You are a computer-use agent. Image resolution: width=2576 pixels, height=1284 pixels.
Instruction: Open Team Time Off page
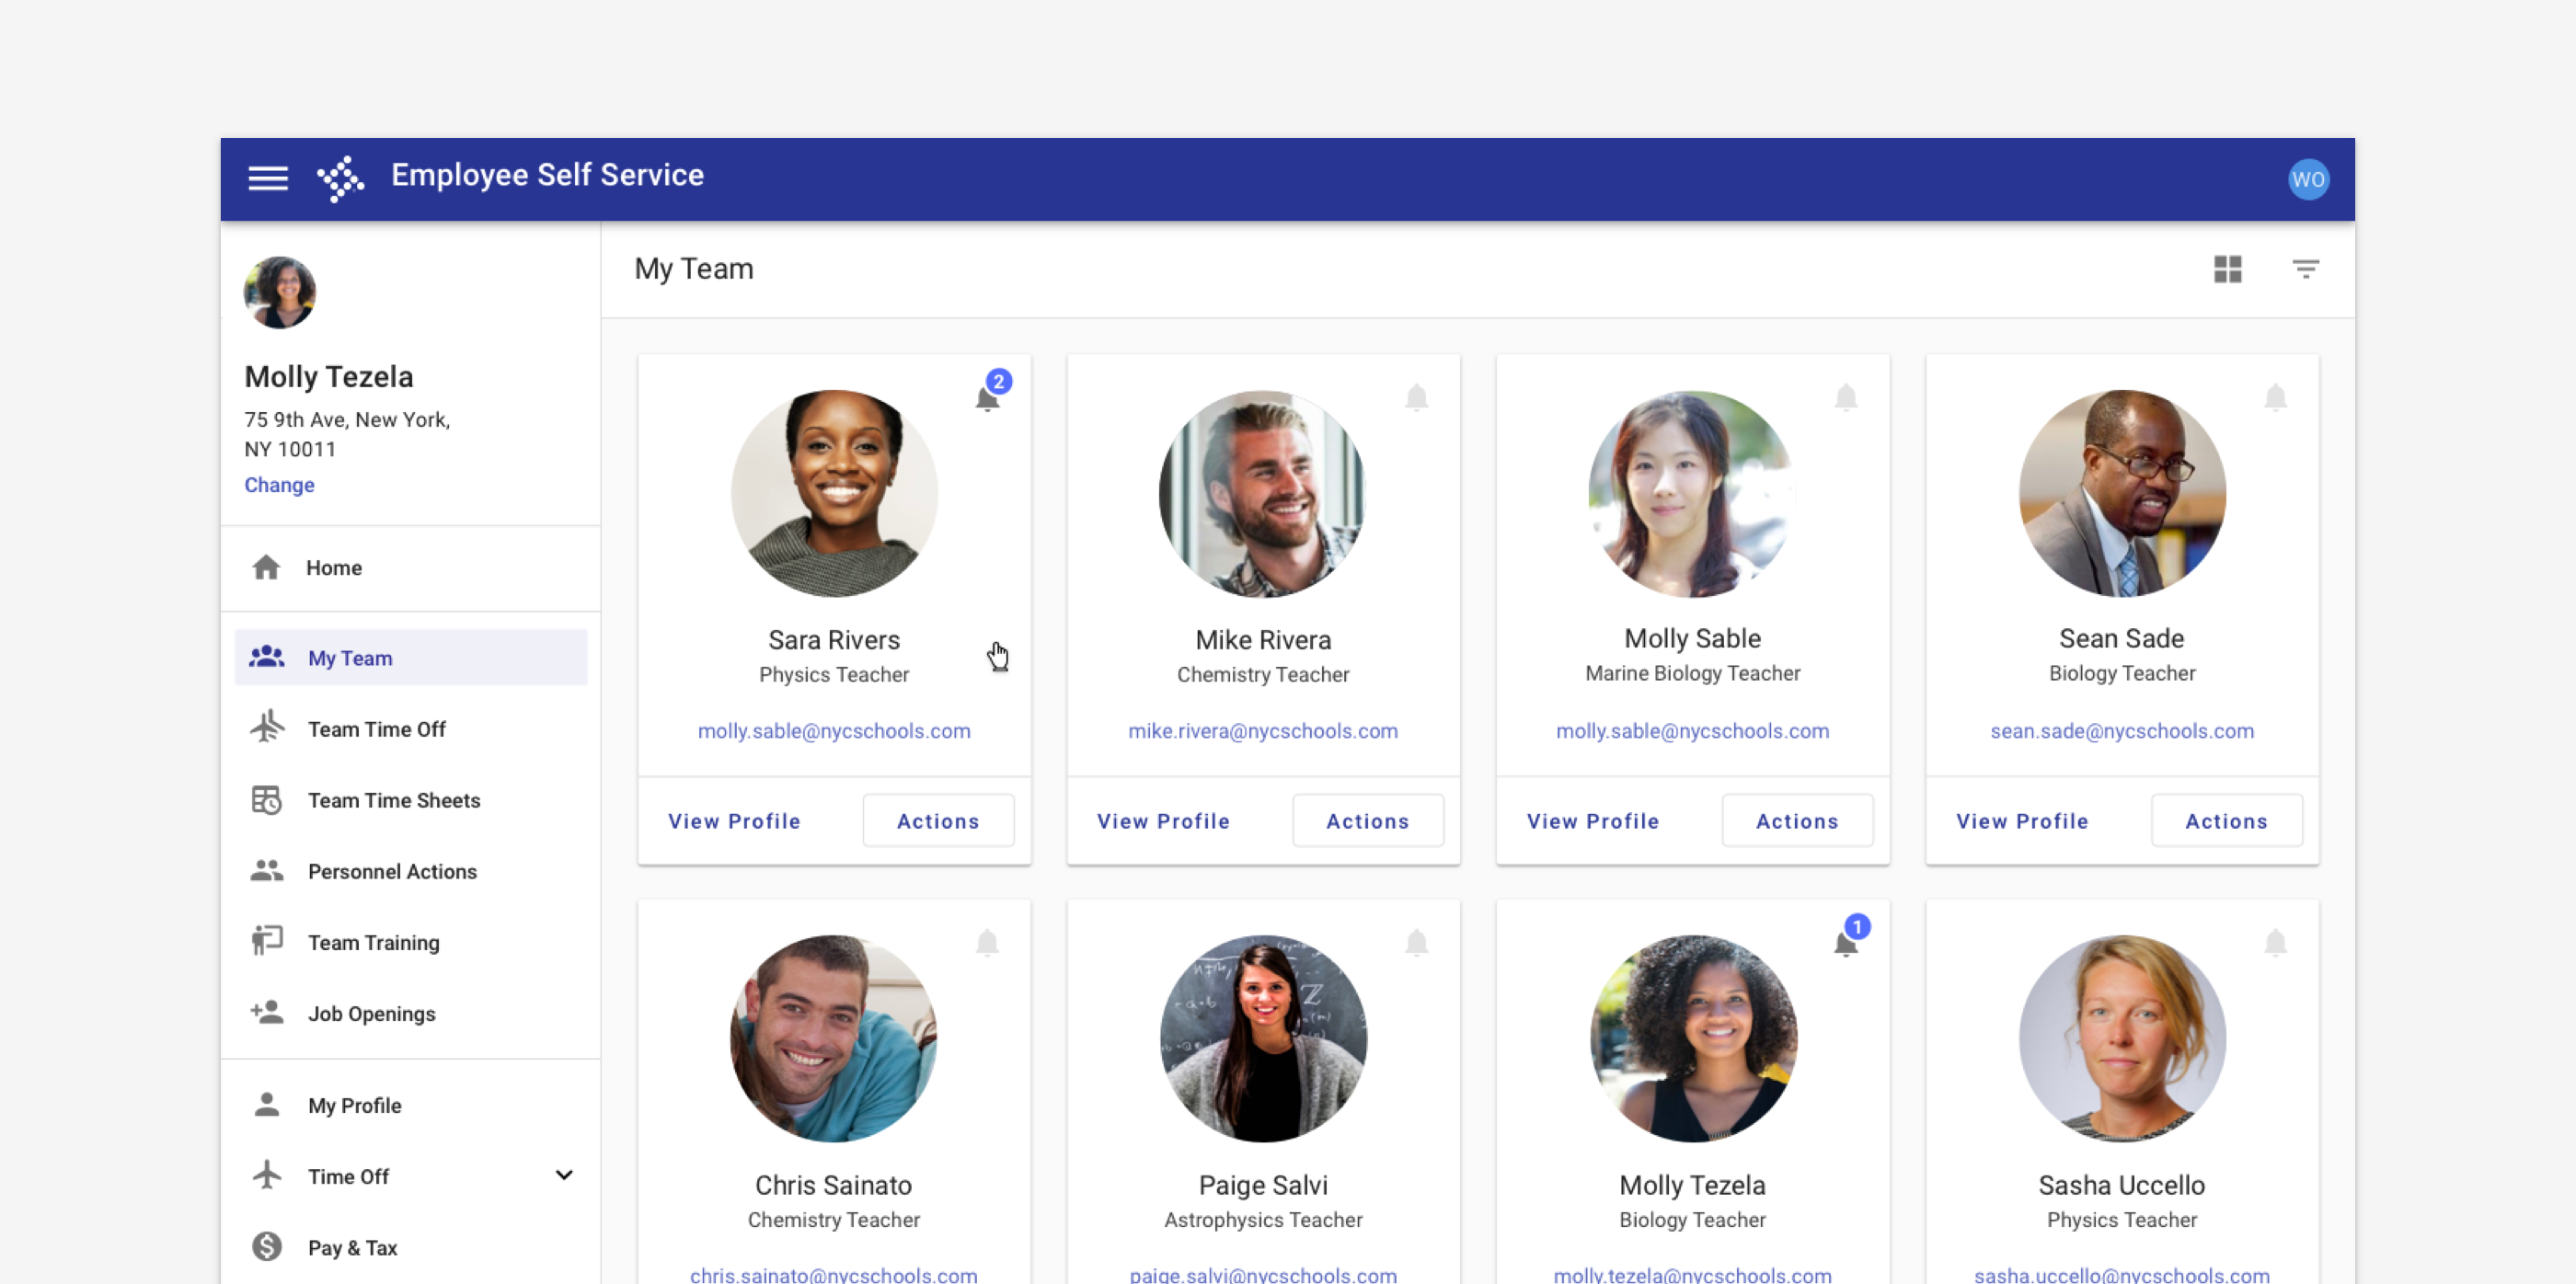pos(411,729)
